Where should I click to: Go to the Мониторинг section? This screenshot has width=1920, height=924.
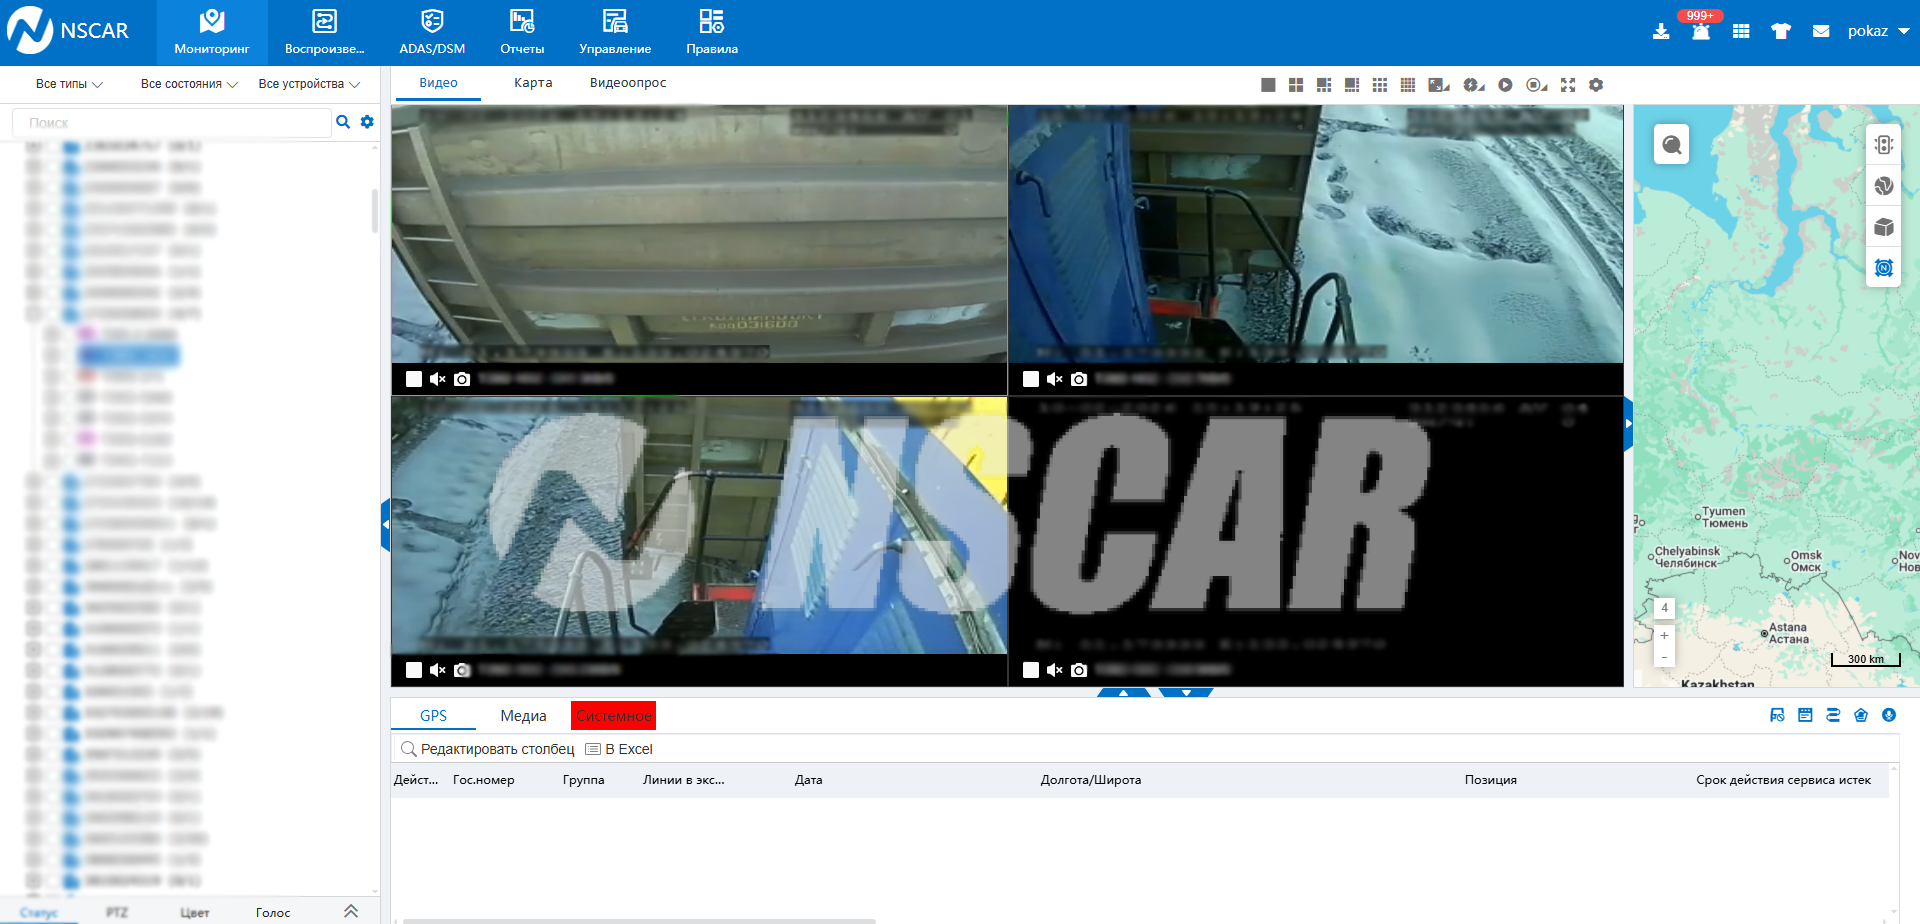point(212,33)
